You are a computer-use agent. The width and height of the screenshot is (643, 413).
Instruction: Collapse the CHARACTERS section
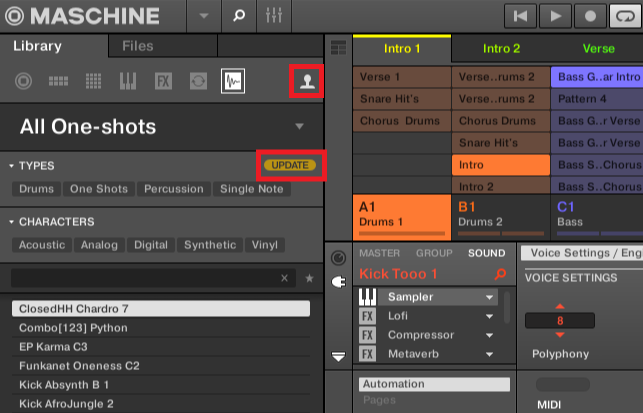point(11,222)
